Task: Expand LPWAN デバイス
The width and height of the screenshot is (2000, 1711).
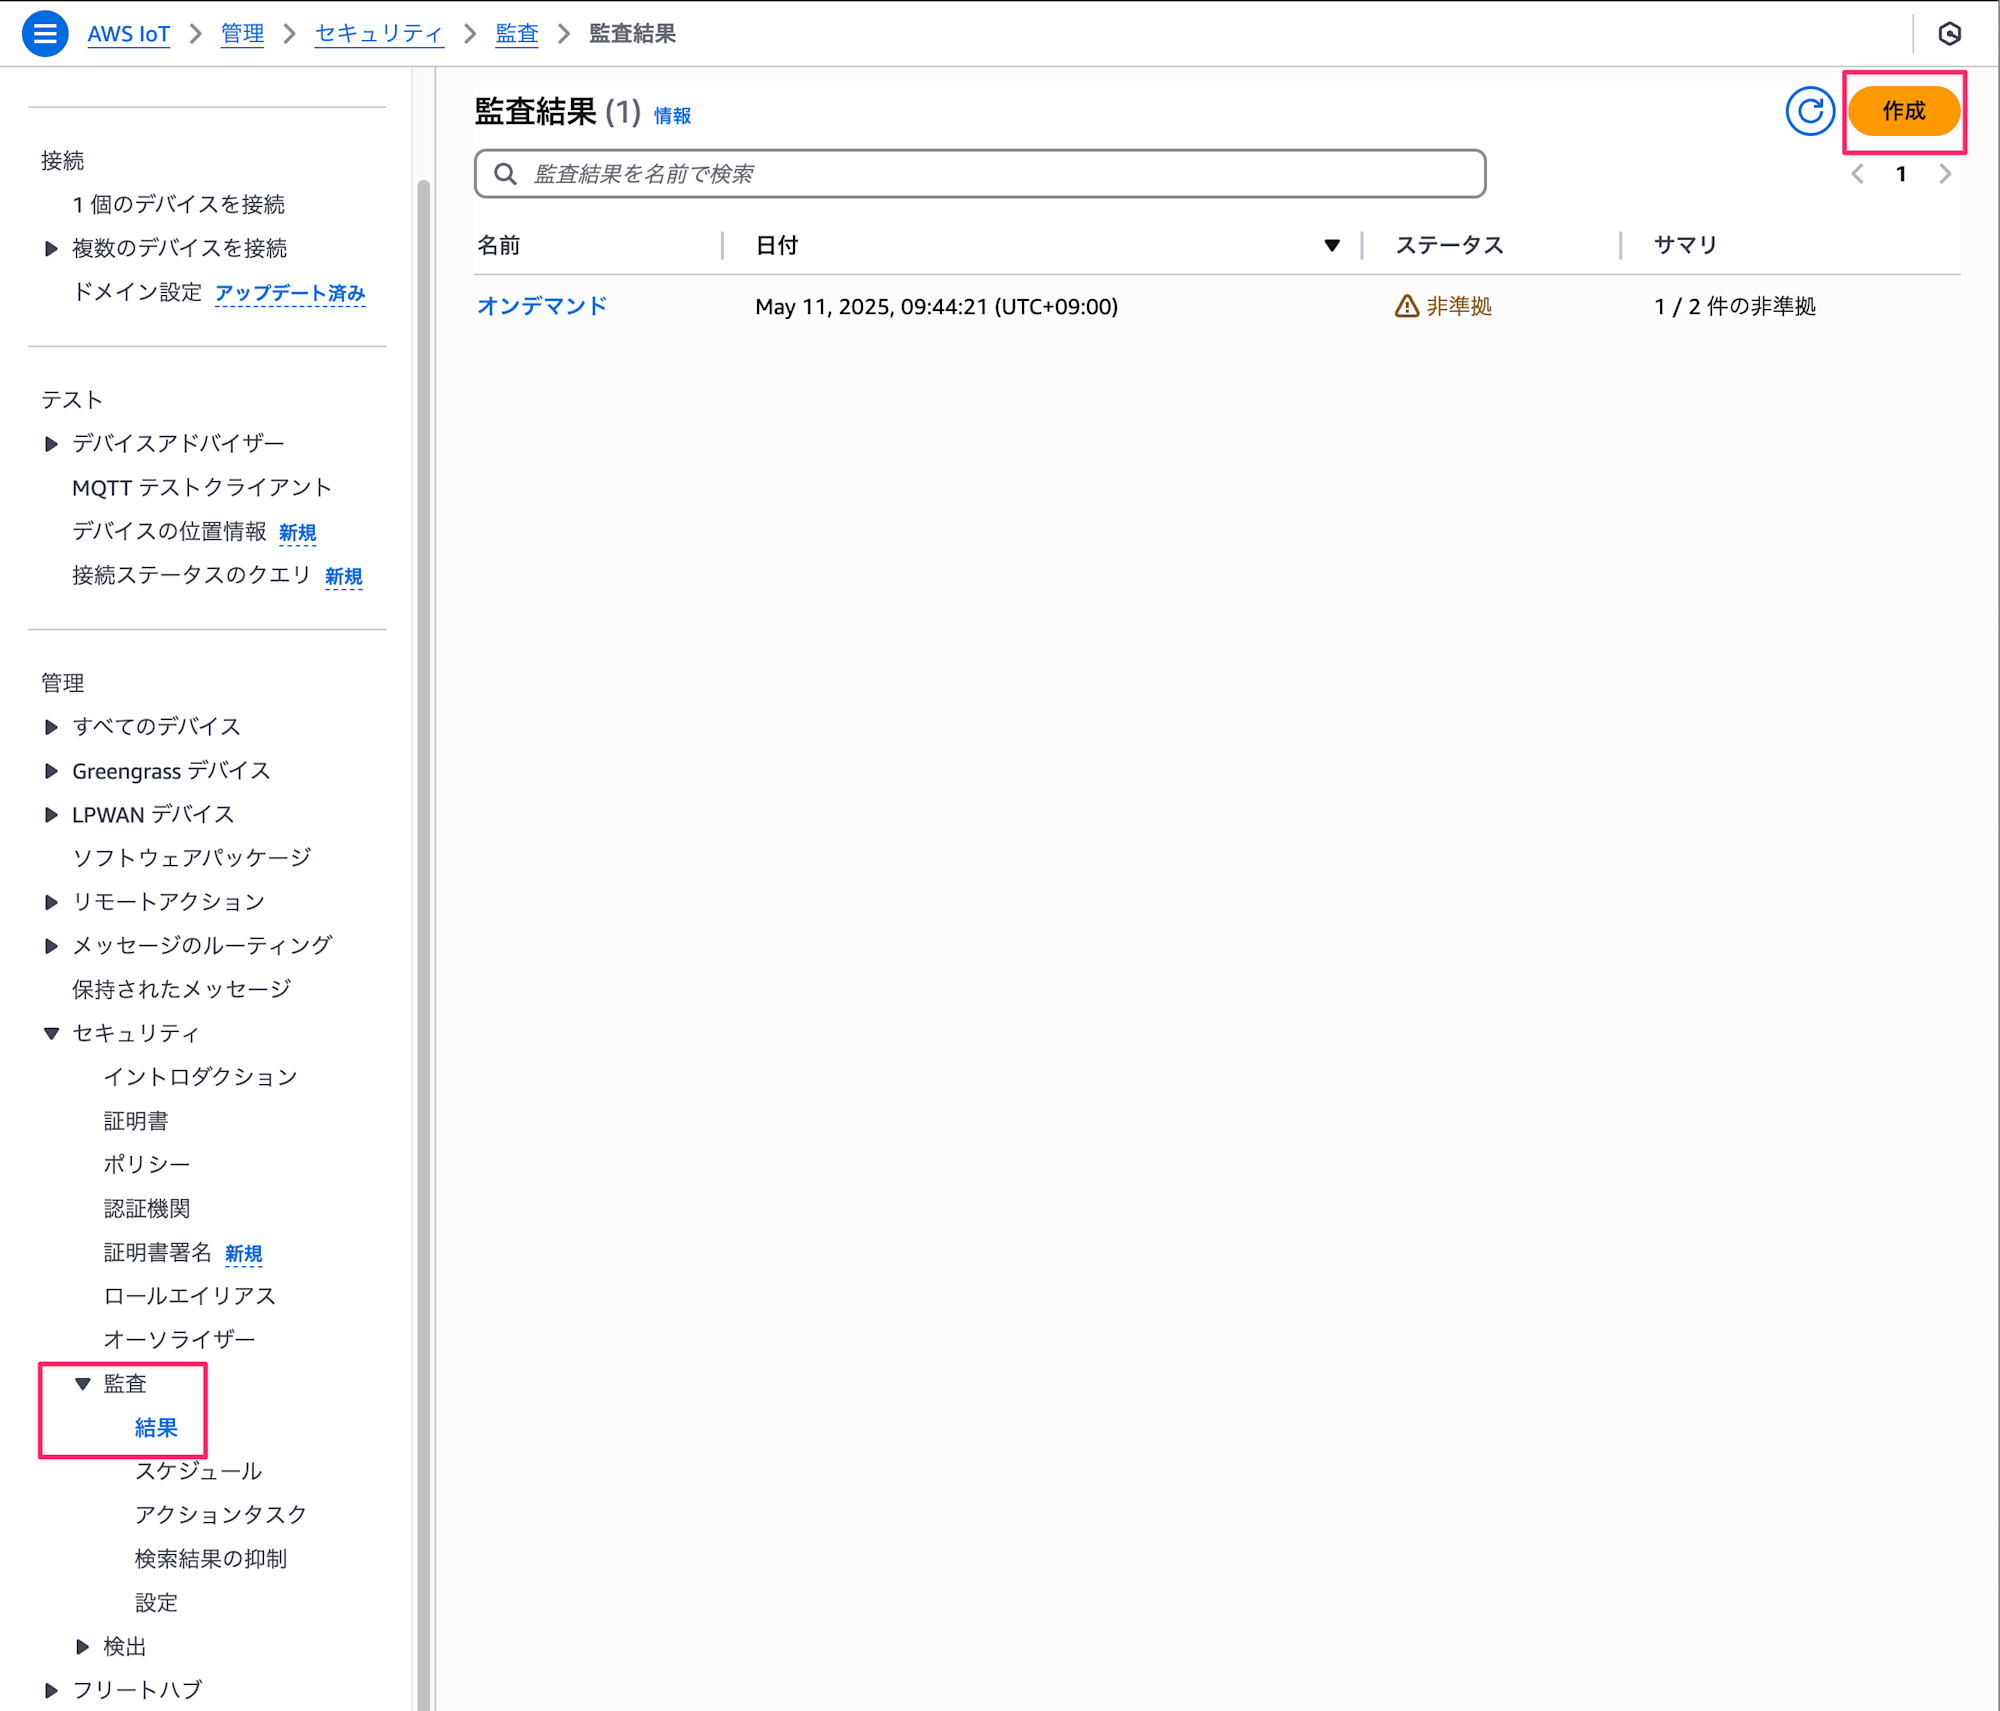Action: click(x=51, y=815)
